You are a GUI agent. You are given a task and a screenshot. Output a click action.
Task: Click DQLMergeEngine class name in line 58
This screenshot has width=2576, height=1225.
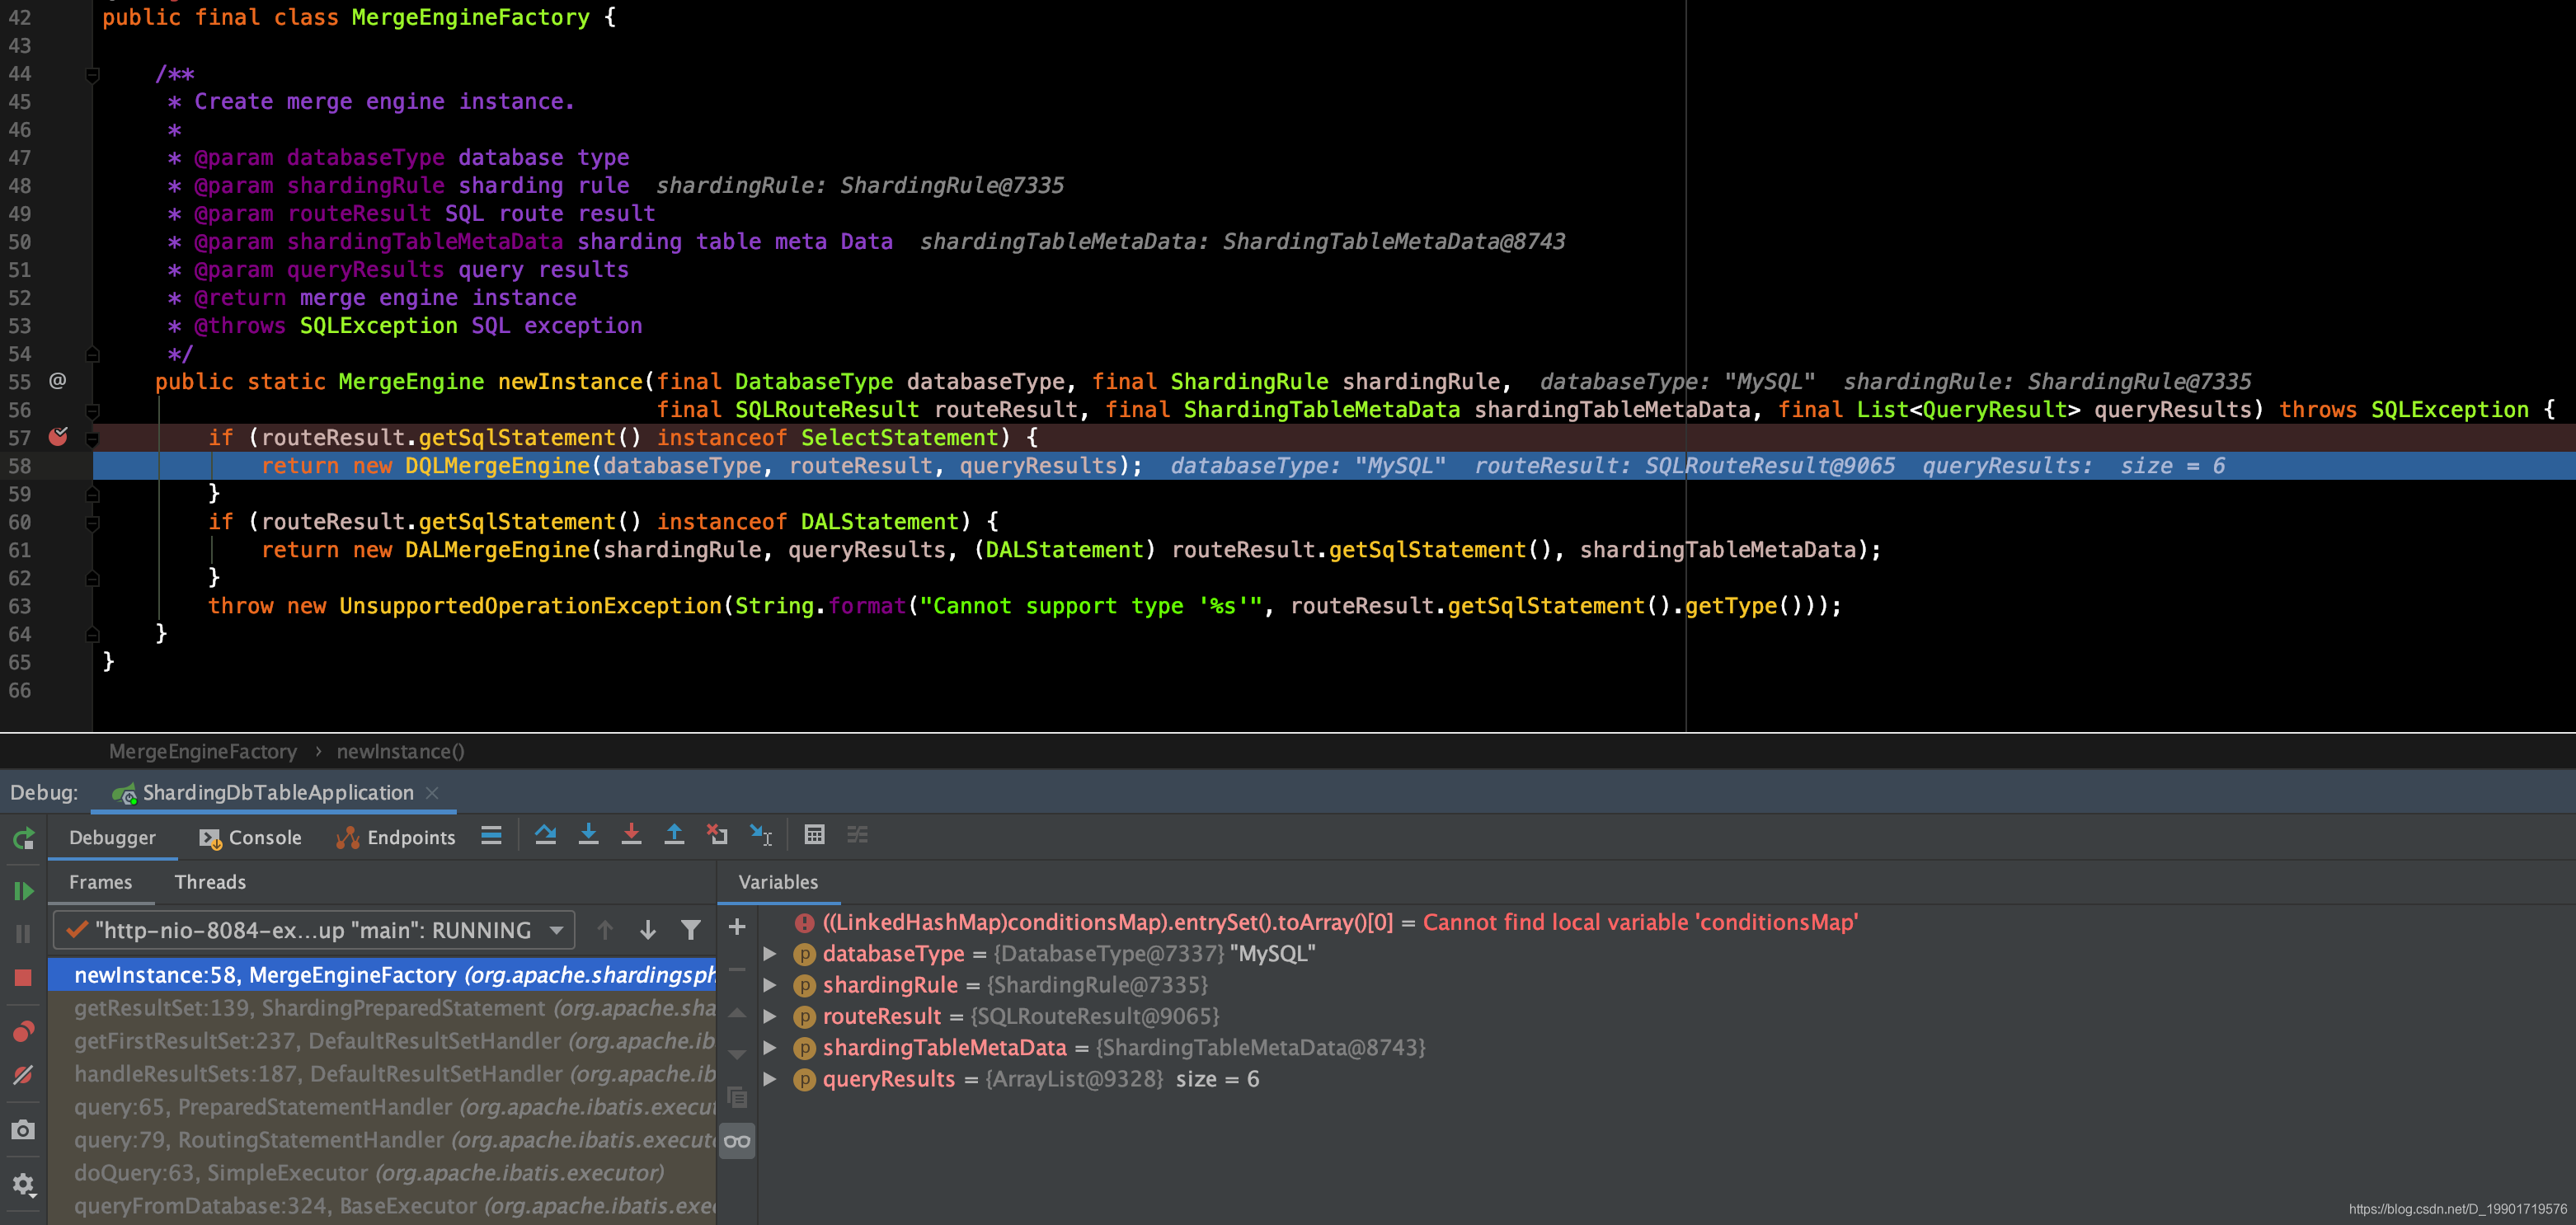pyautogui.click(x=497, y=466)
